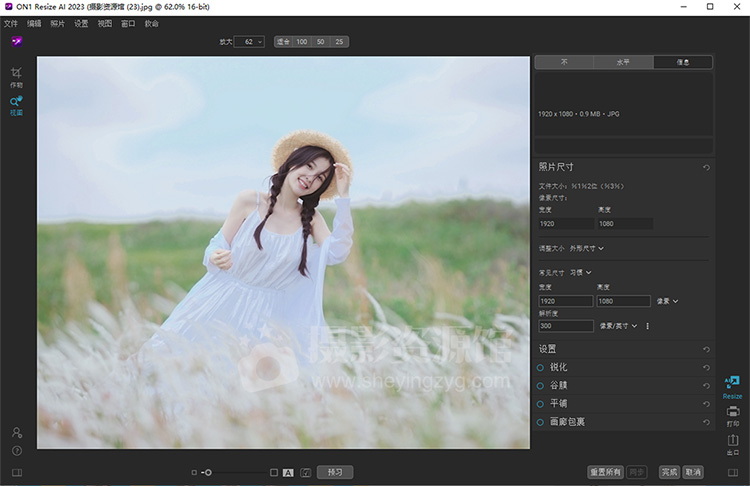Select the Crop tool in left sidebar

tap(17, 75)
